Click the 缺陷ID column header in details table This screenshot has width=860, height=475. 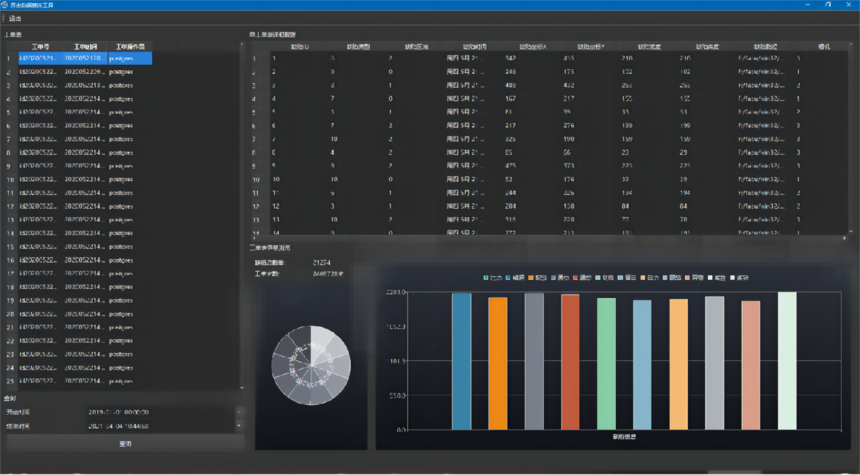(x=300, y=46)
